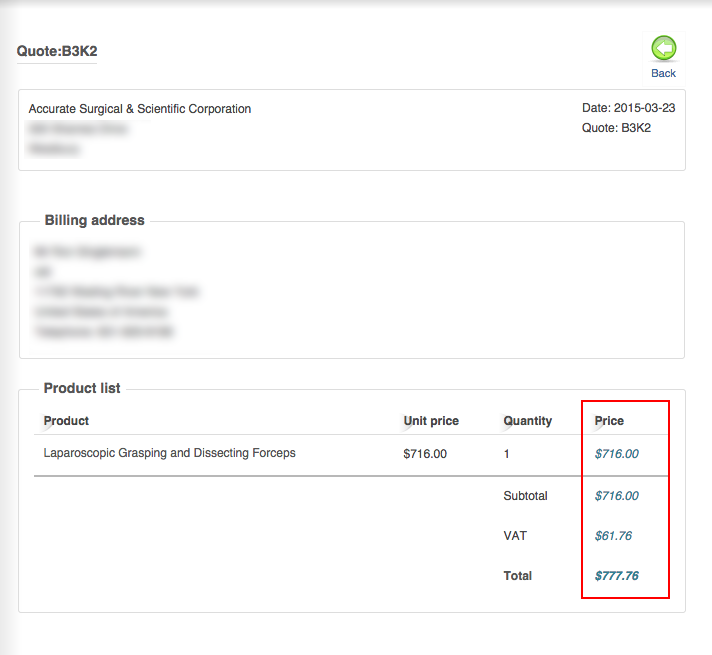Viewport: 712px width, 655px height.
Task: Click the Back text link
Action: coord(664,73)
